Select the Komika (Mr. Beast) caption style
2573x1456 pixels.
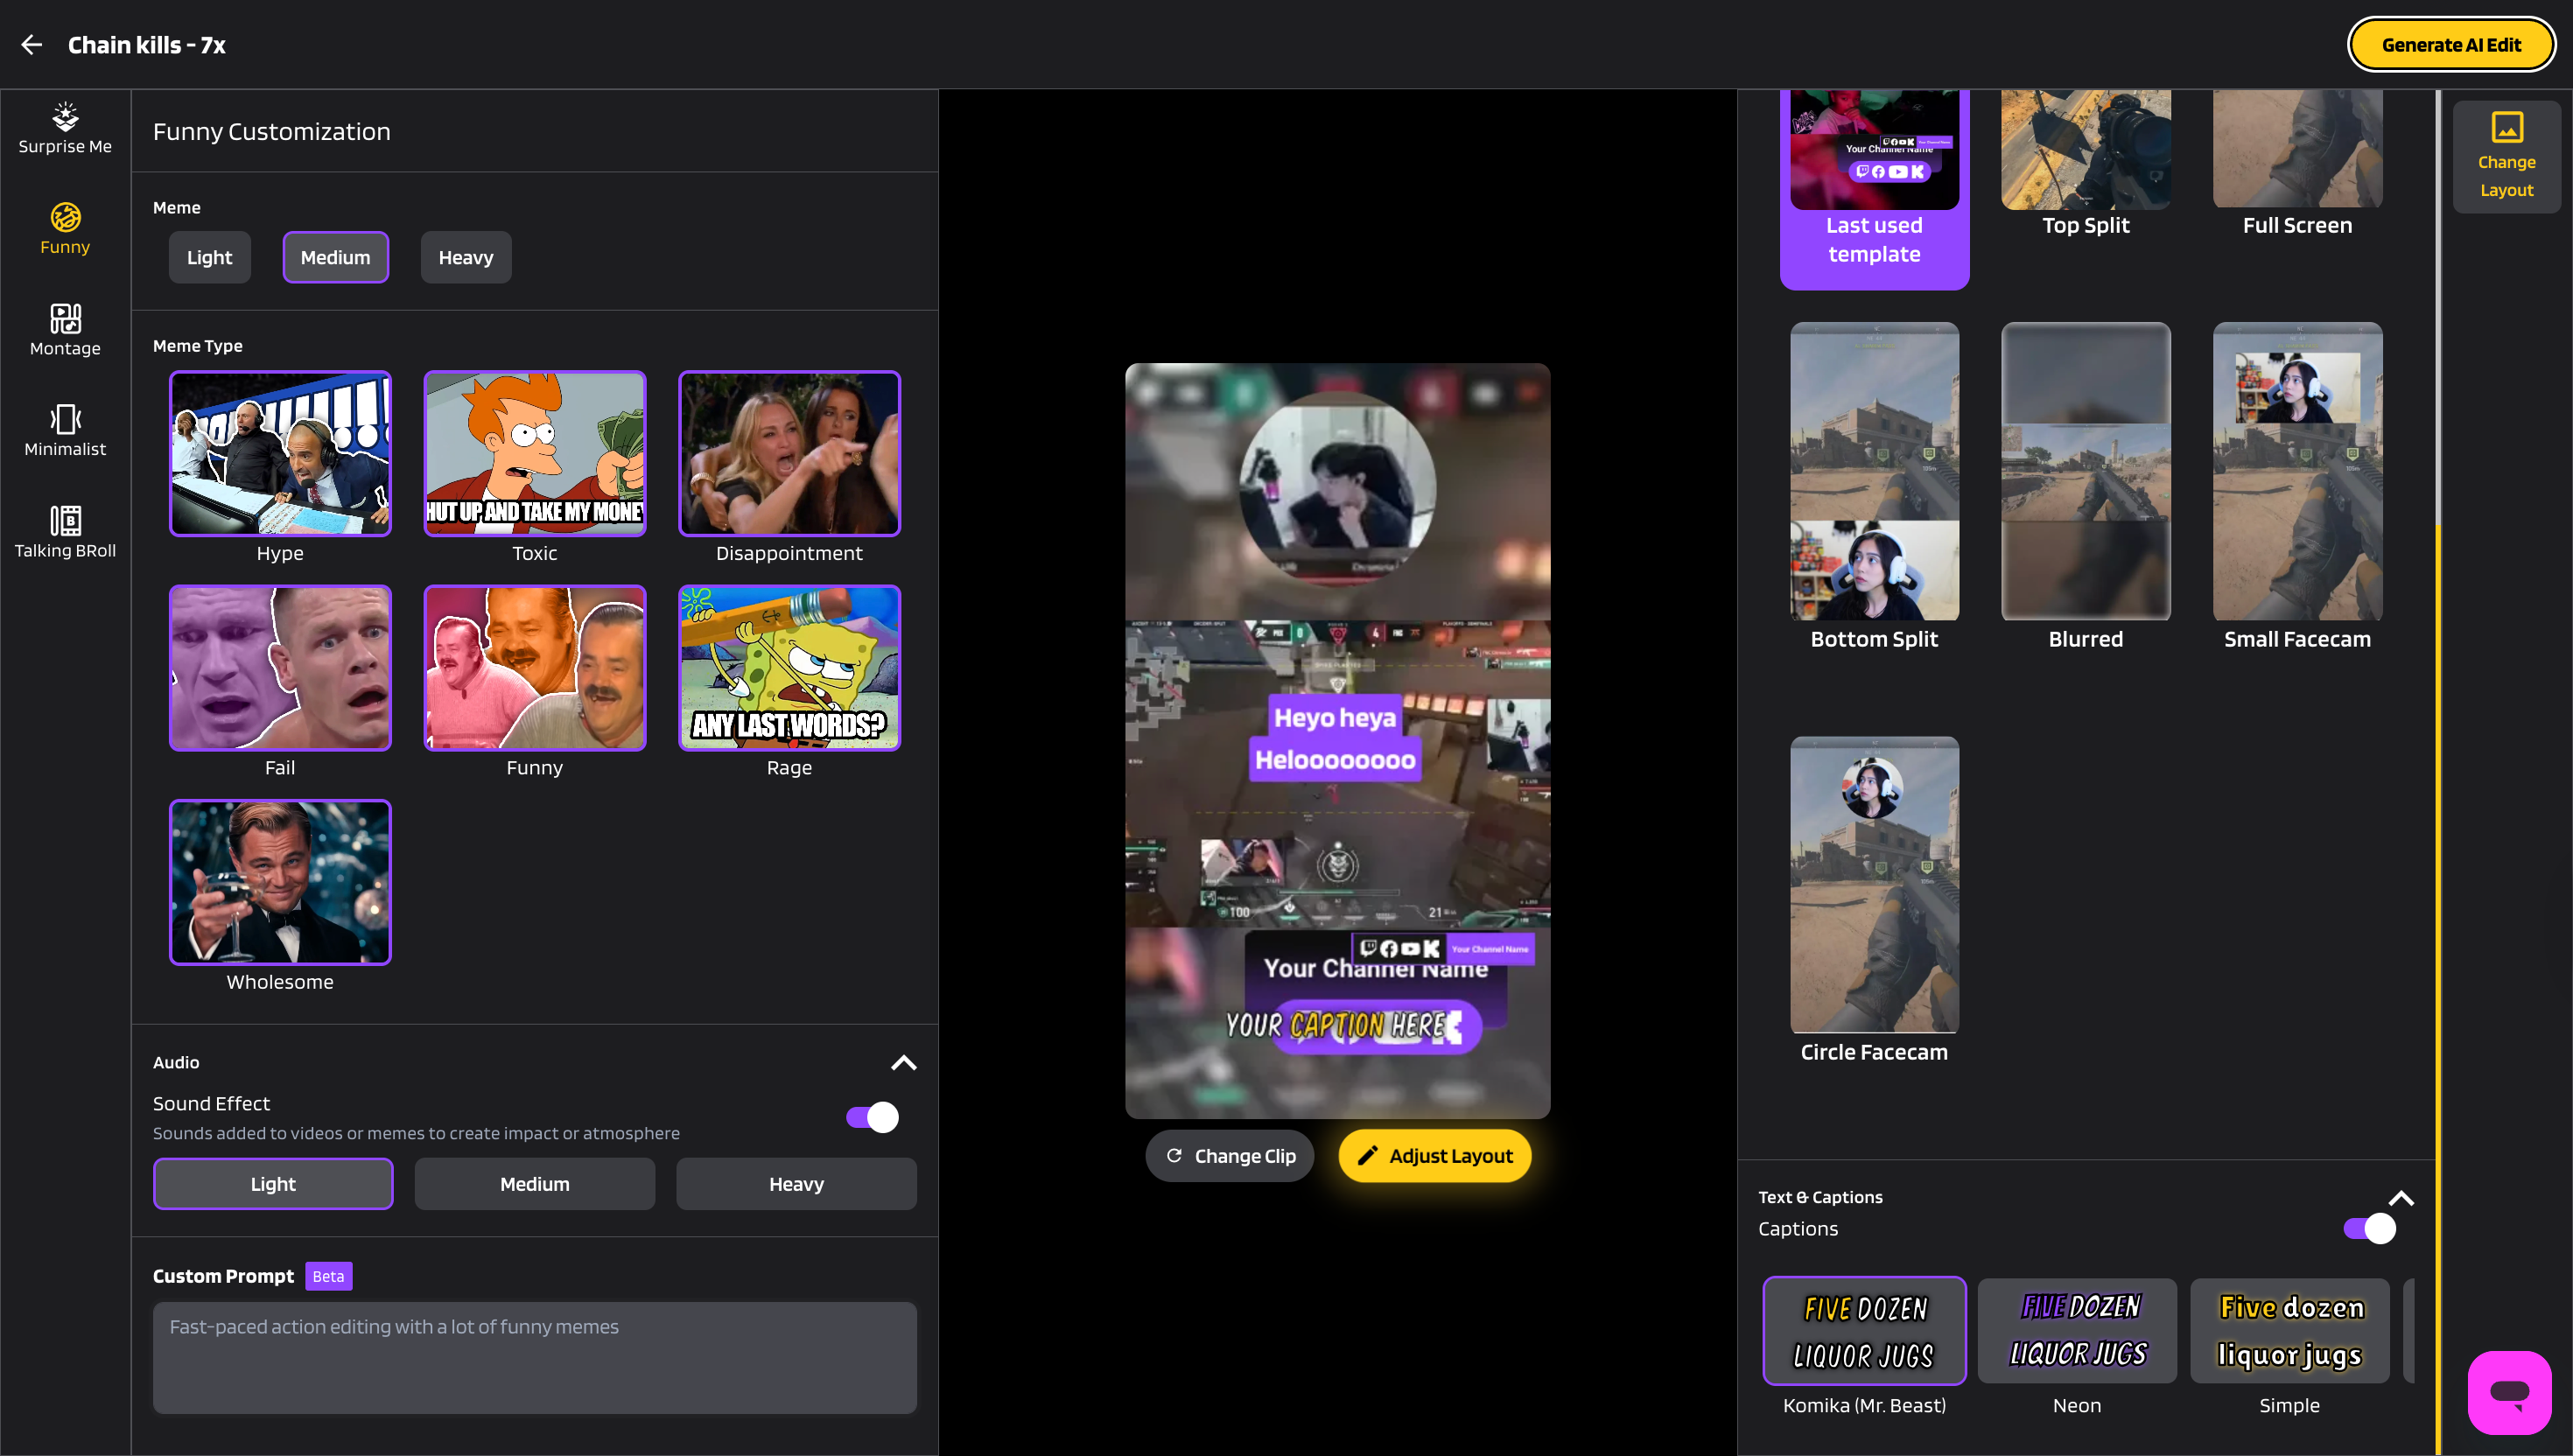[x=1864, y=1331]
